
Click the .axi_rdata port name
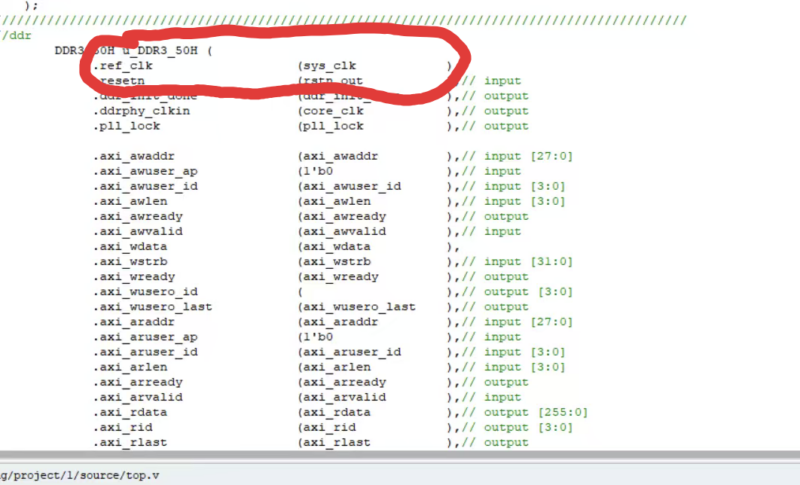tap(130, 412)
